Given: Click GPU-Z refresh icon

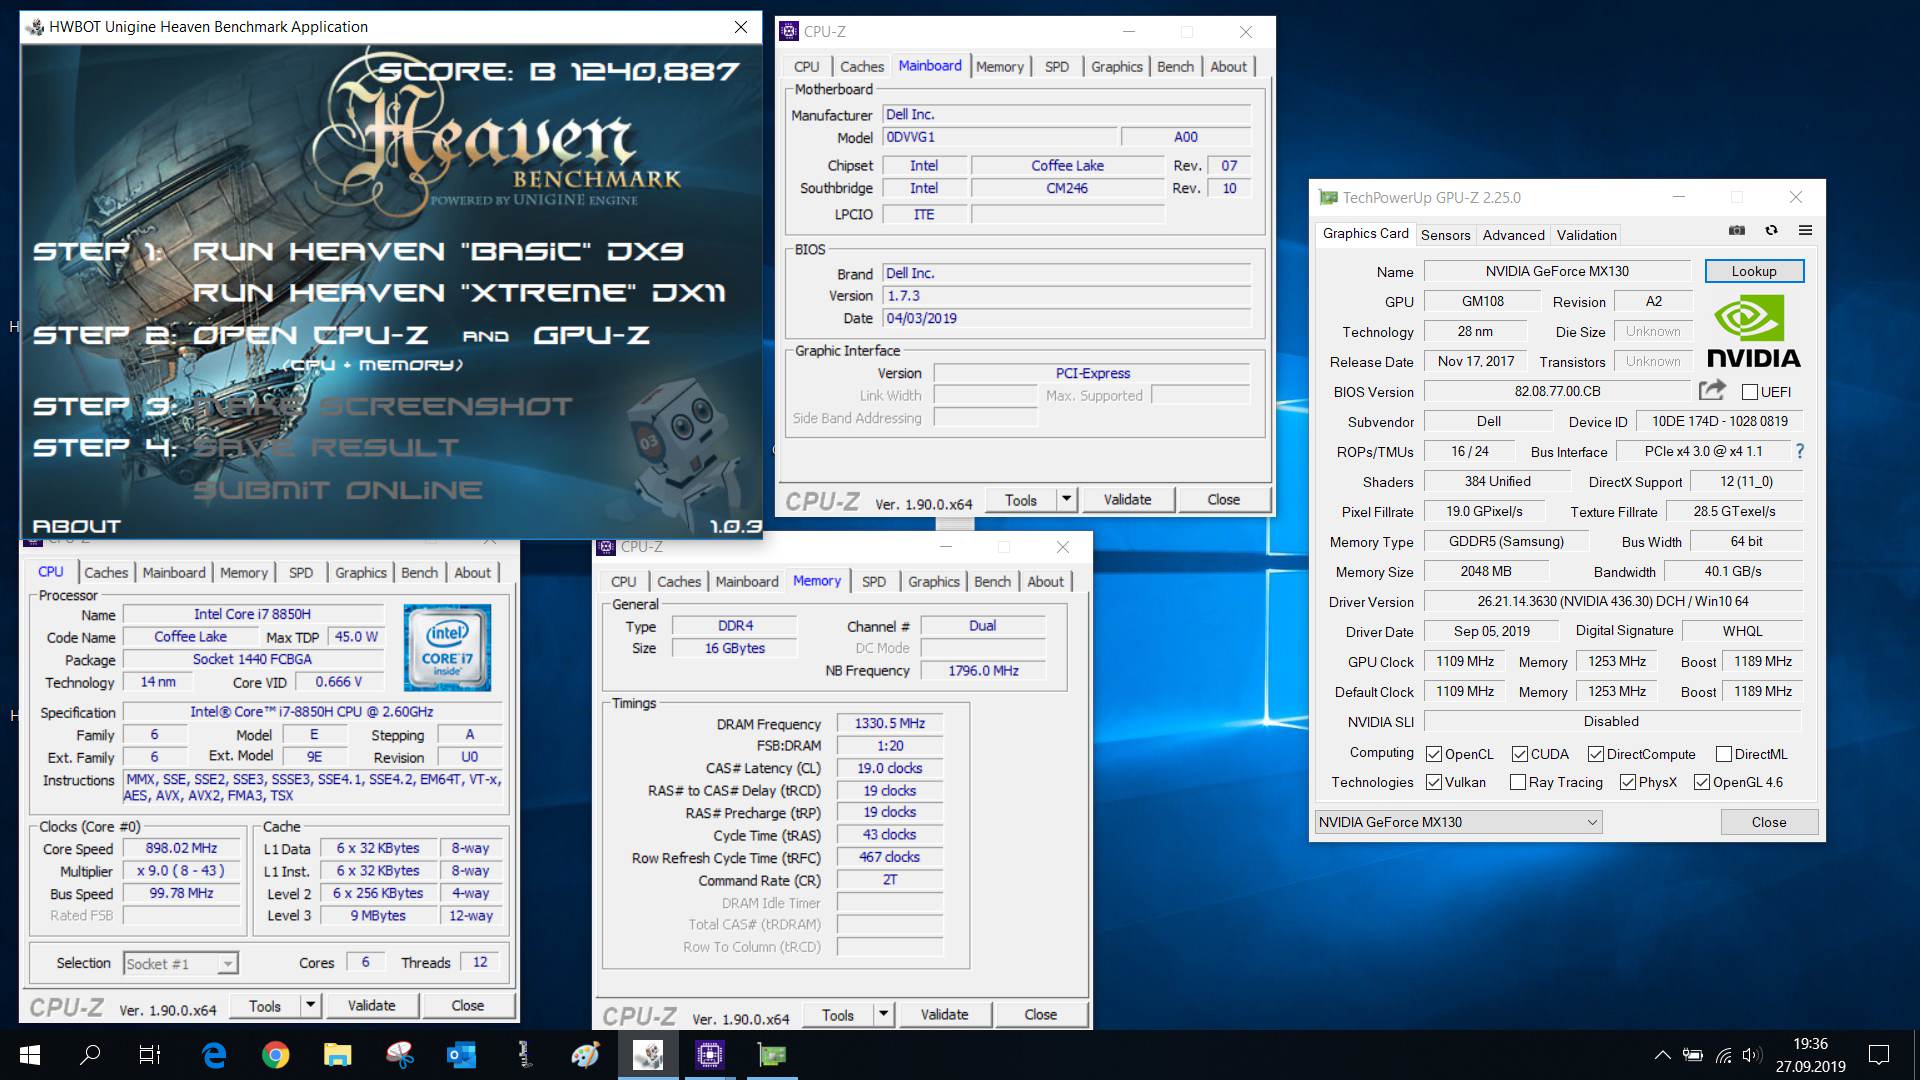Looking at the screenshot, I should click(x=1771, y=230).
